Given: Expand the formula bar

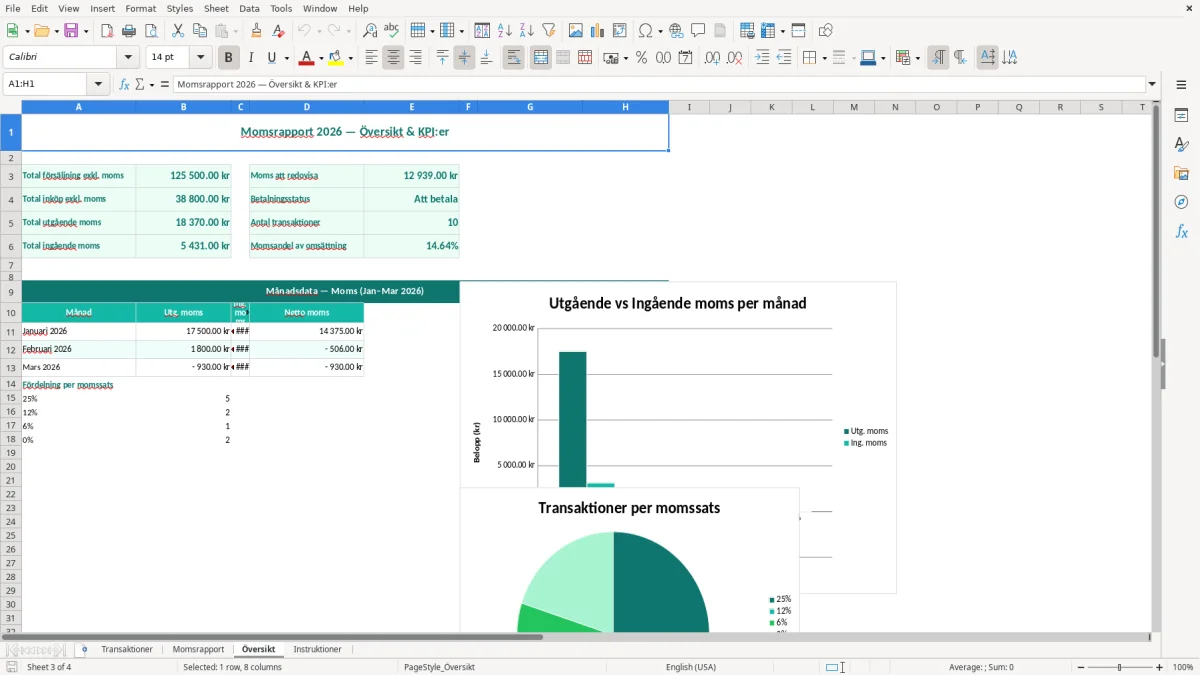Looking at the screenshot, I should pyautogui.click(x=1152, y=85).
